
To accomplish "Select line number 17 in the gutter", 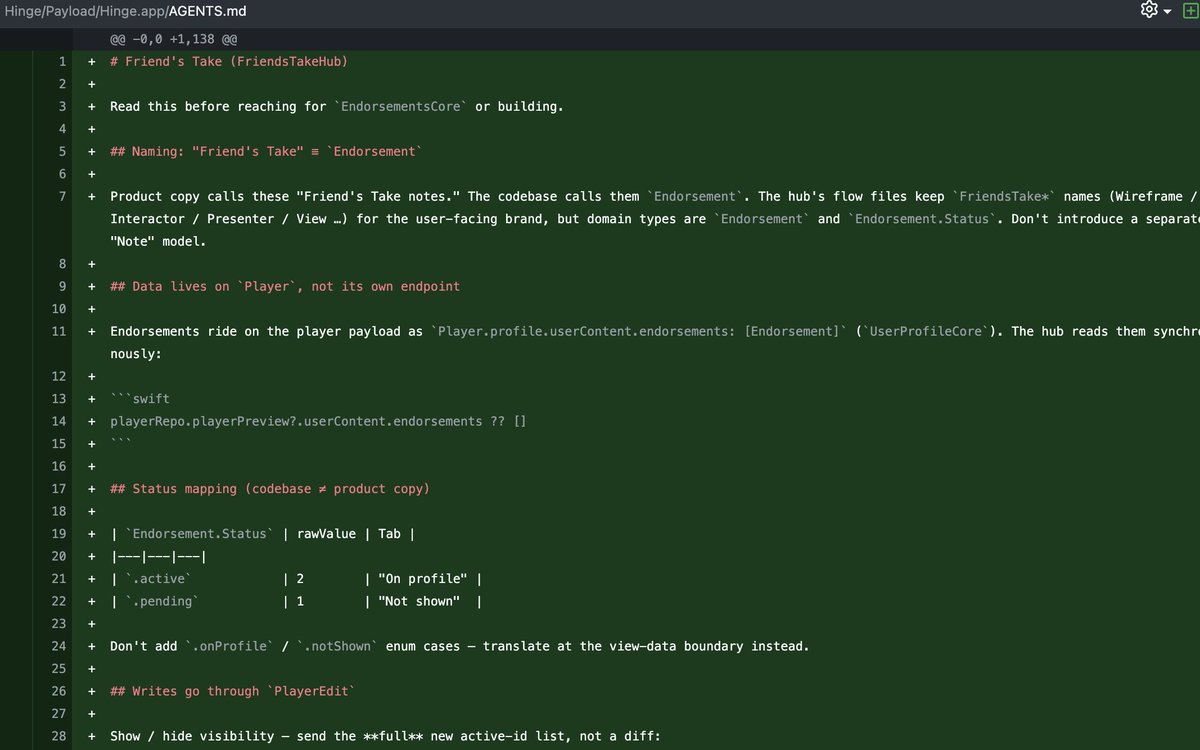I will [60, 488].
